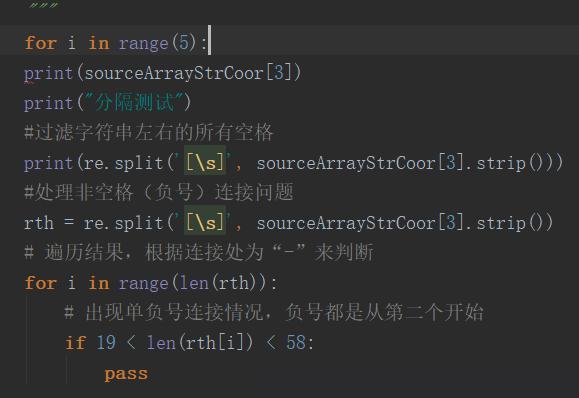Click the 'pass' keyword
The height and width of the screenshot is (398, 579).
126,374
